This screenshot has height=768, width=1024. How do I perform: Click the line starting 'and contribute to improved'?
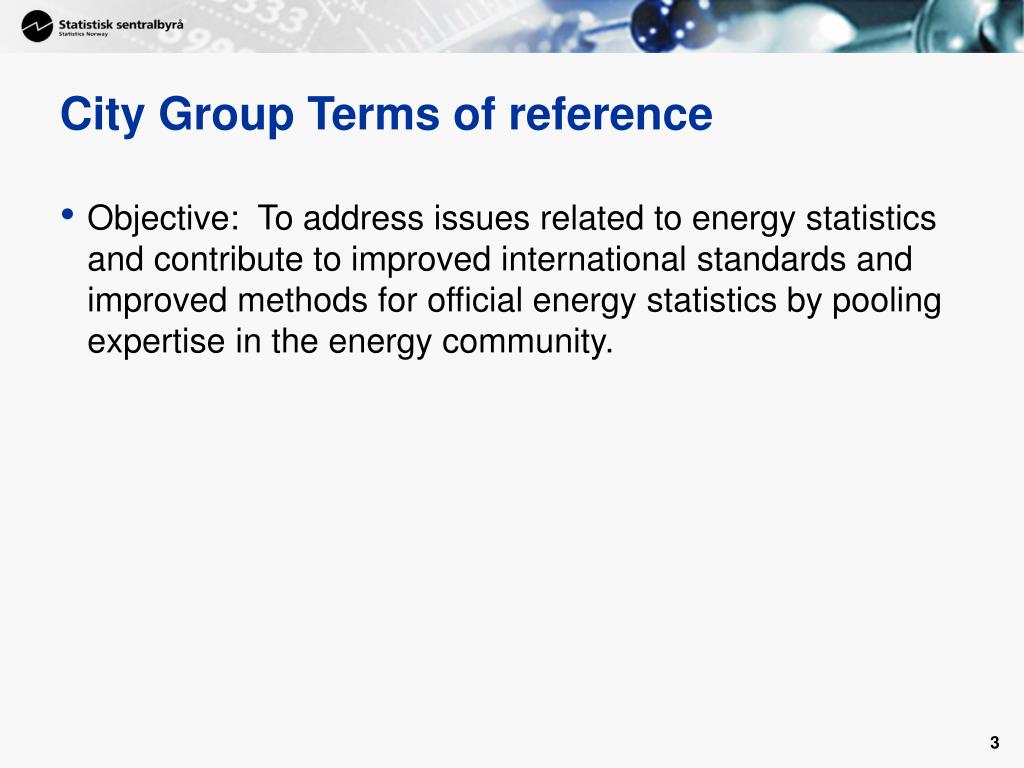[x=500, y=259]
